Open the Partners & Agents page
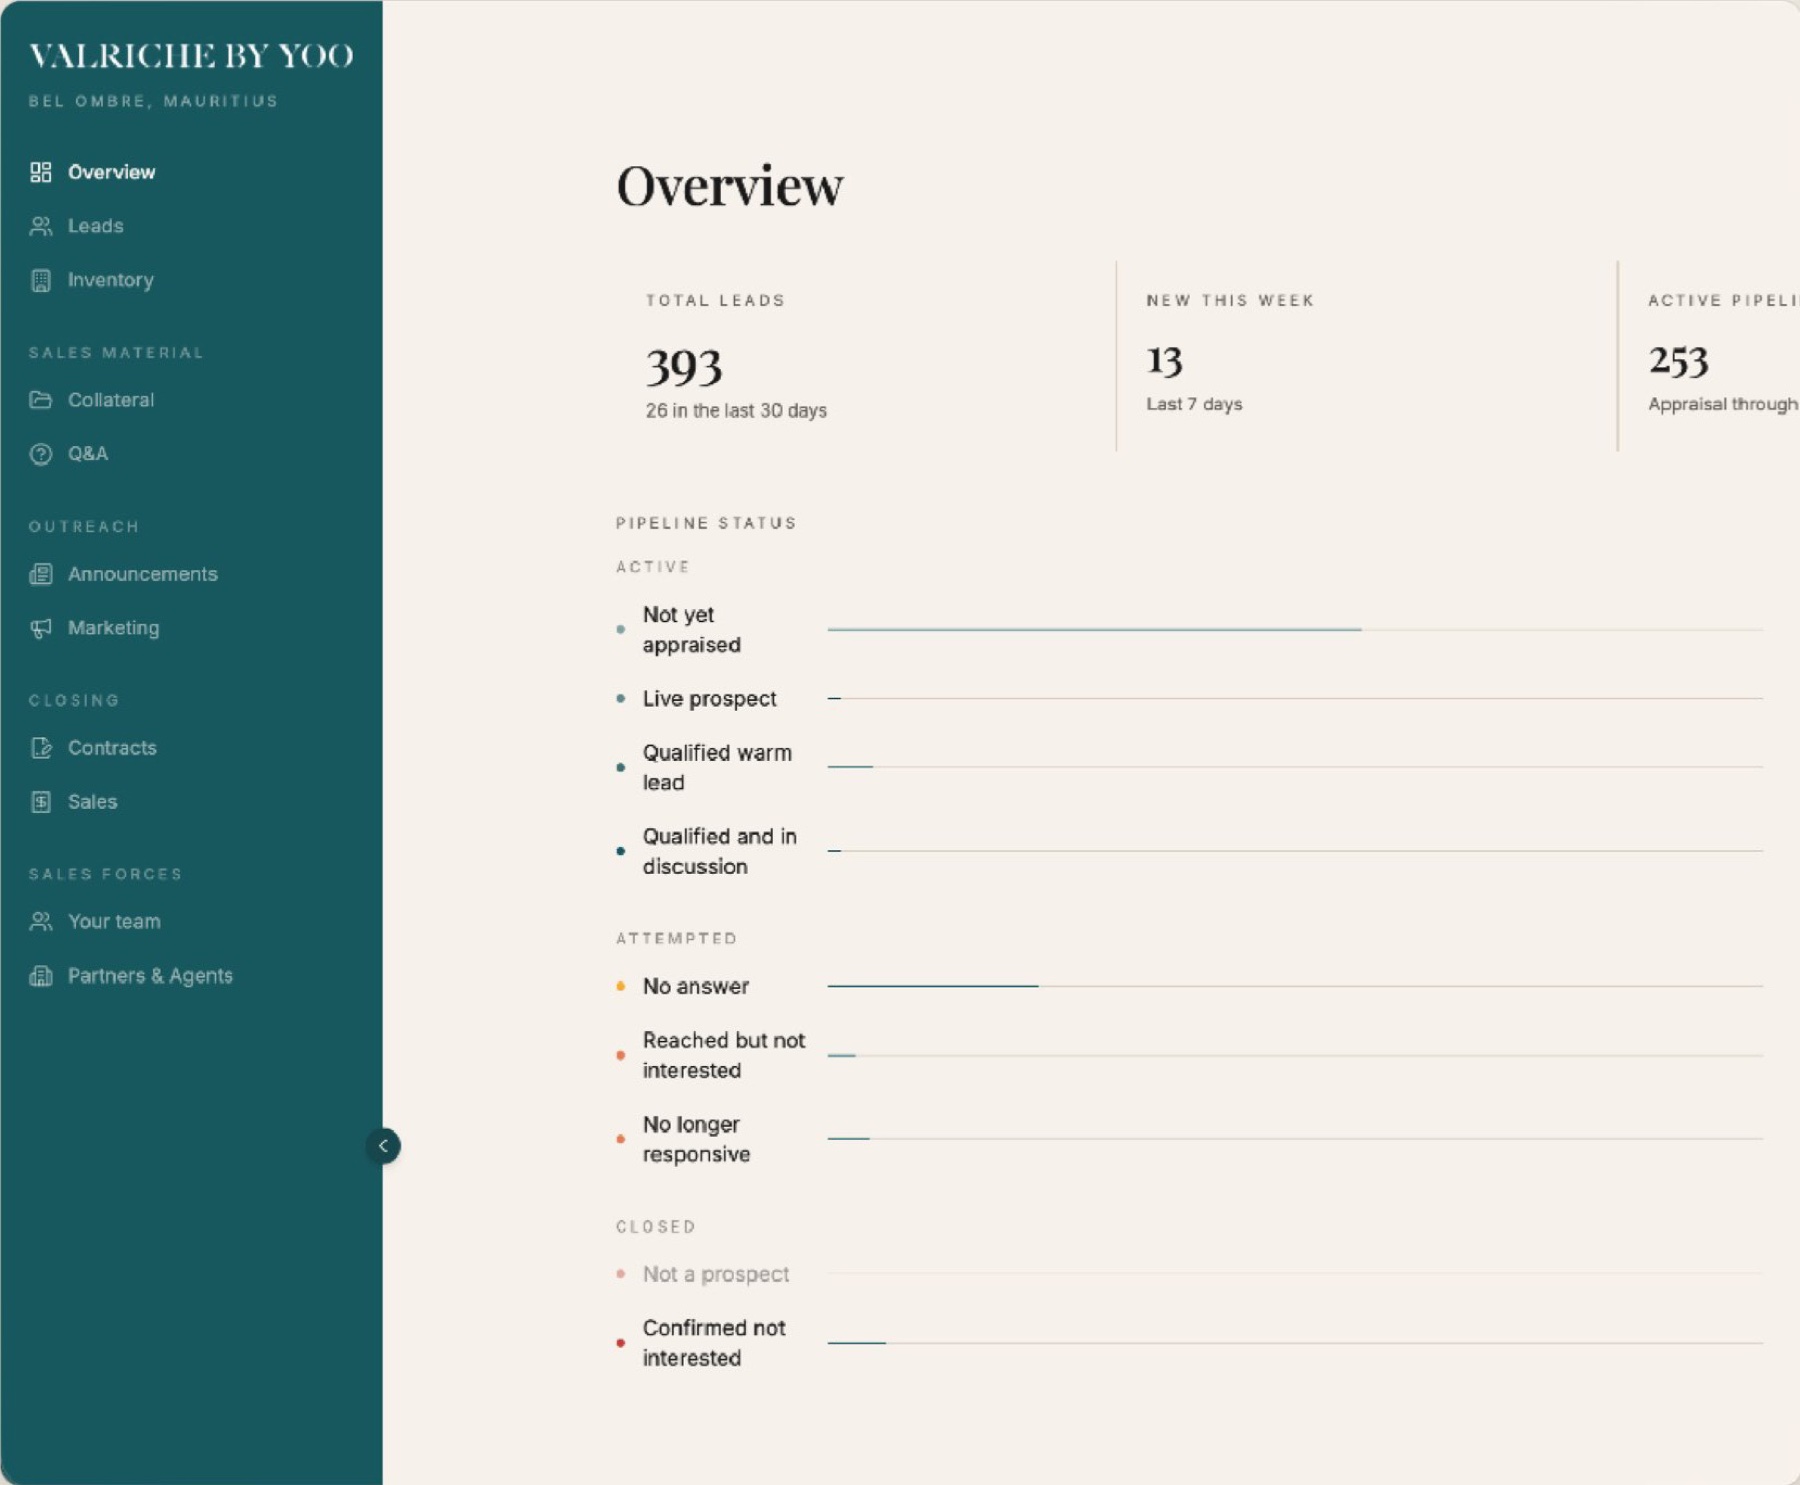1800x1485 pixels. (150, 976)
